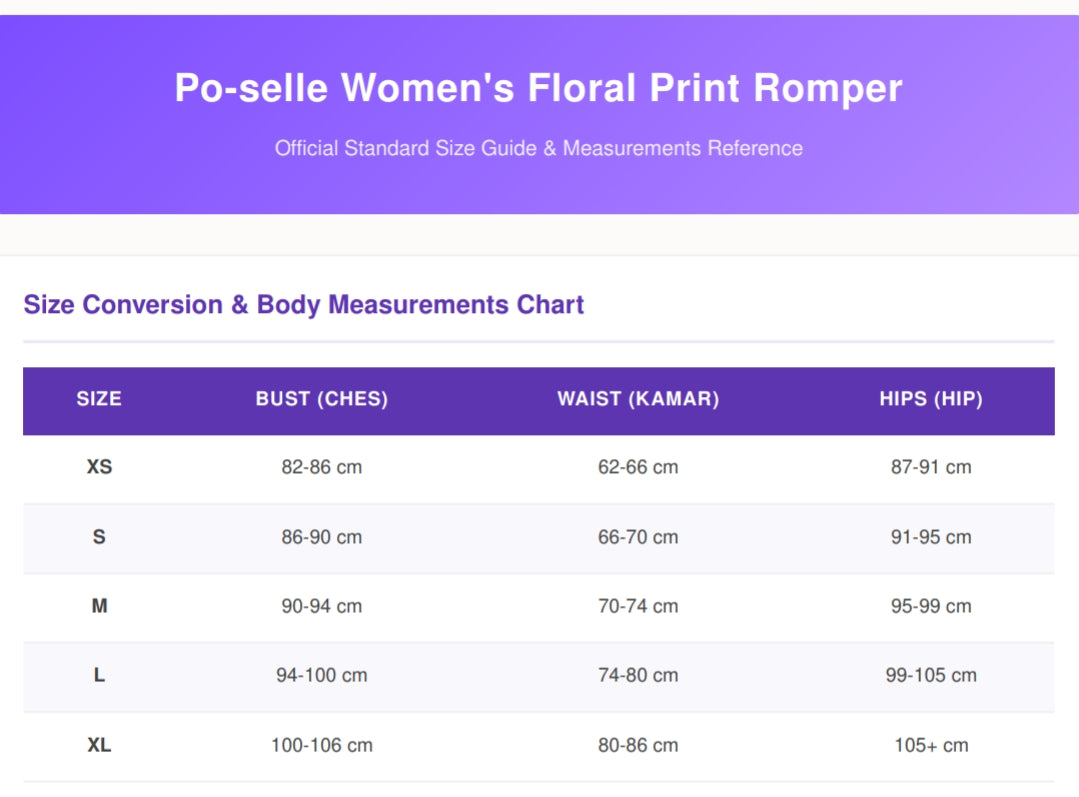1079x797 pixels.
Task: Click the 82-86 cm bust cell
Action: click(321, 467)
